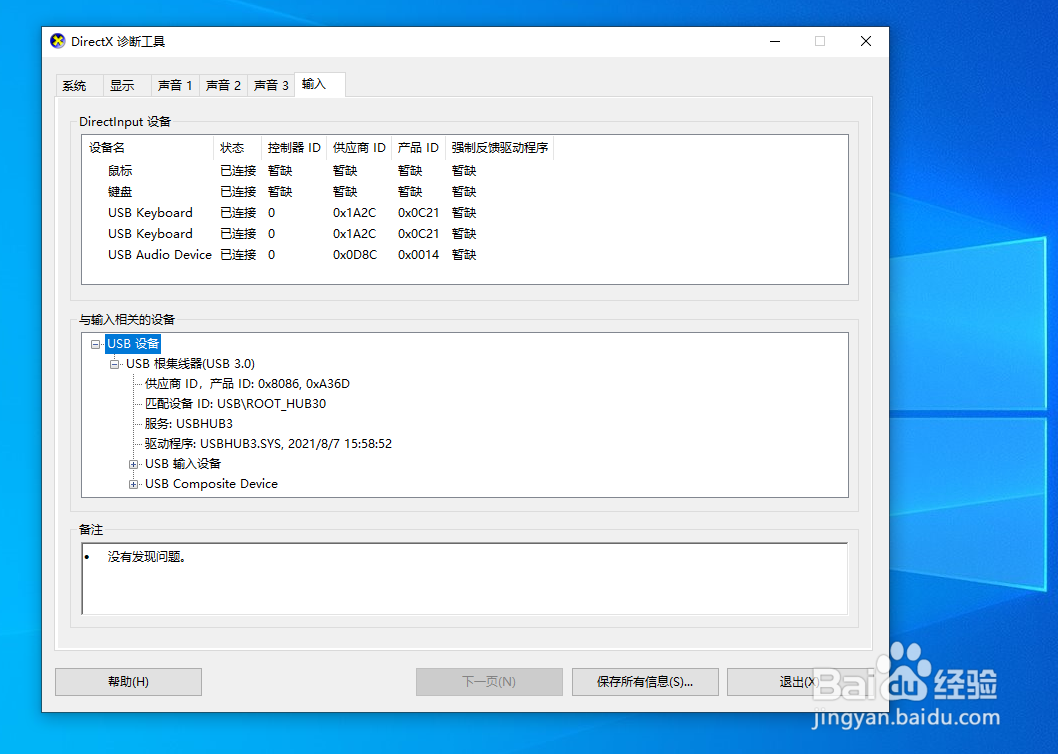The height and width of the screenshot is (754, 1058).
Task: Minimize the DirectX 诊断工具 window
Action: 775,41
